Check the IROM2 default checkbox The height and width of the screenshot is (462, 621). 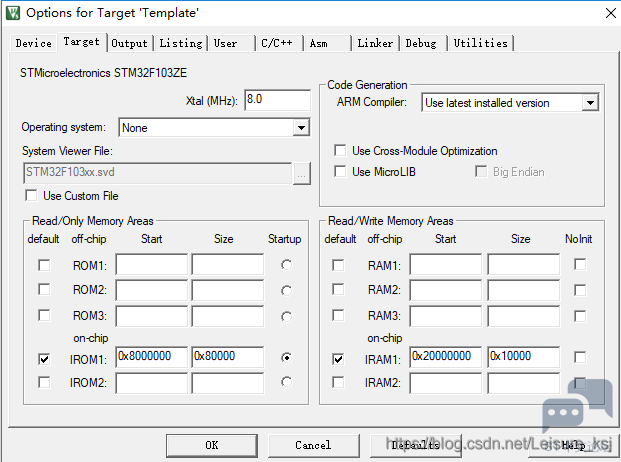[44, 382]
